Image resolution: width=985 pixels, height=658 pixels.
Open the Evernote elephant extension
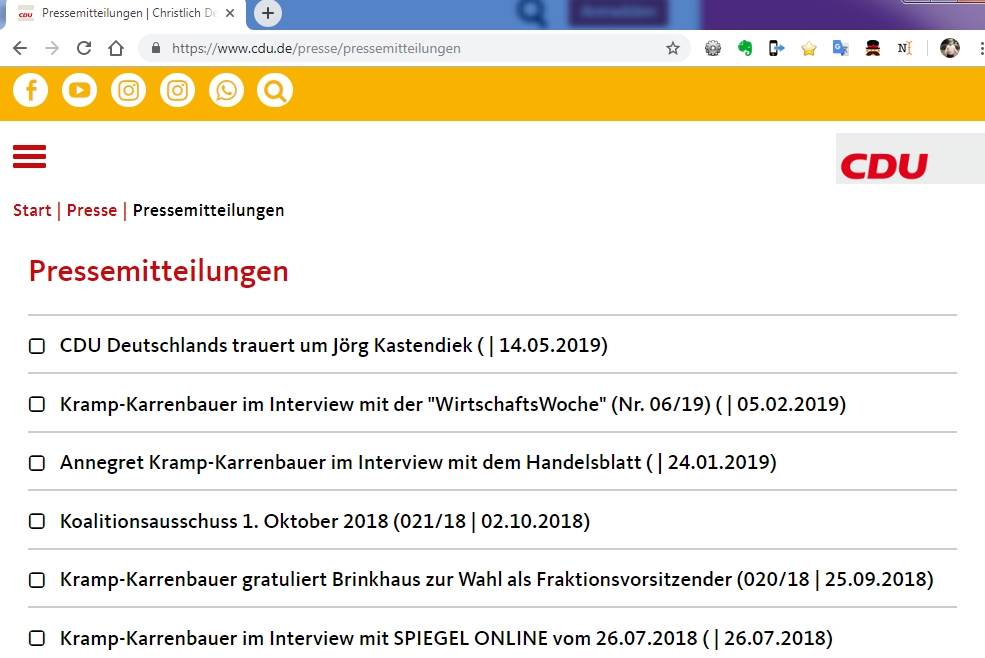point(745,48)
